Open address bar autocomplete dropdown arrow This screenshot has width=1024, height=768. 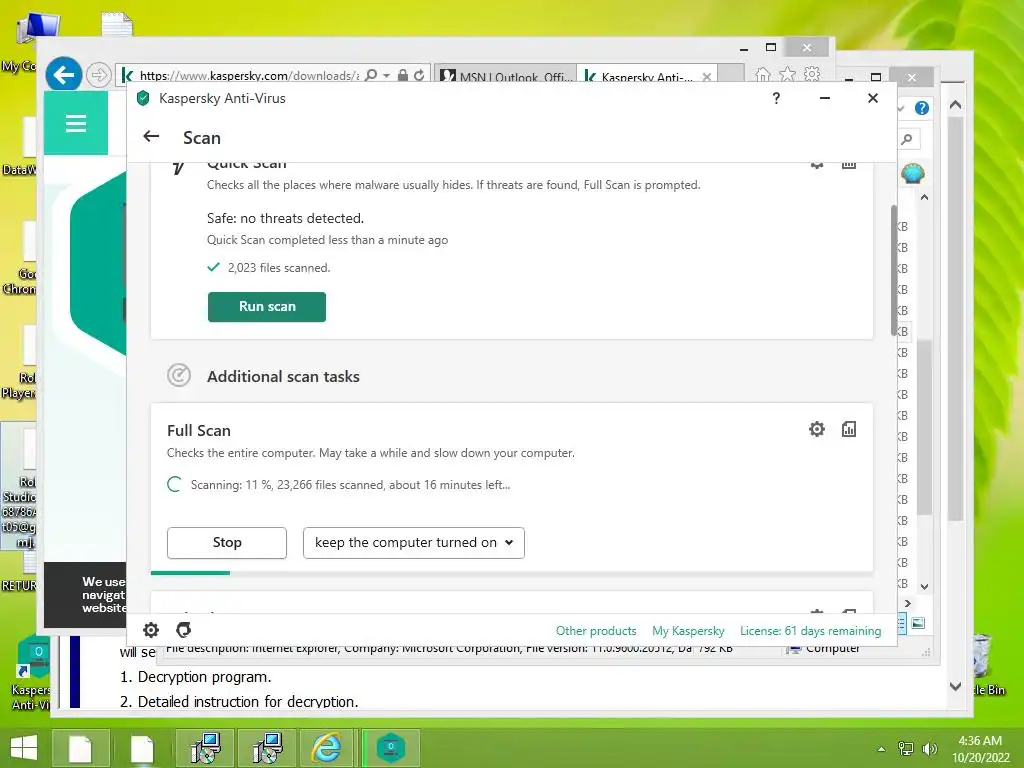(387, 76)
